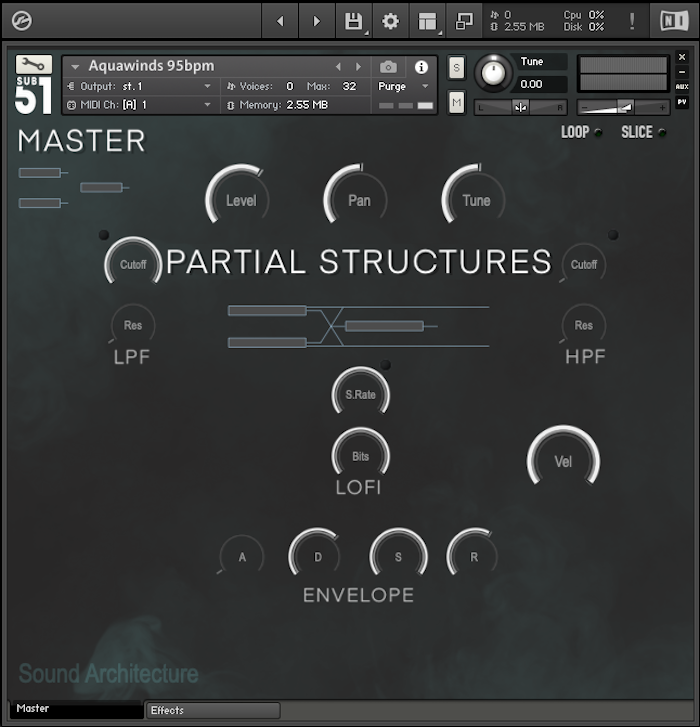Enable the LPF power button
The image size is (700, 727).
104,235
